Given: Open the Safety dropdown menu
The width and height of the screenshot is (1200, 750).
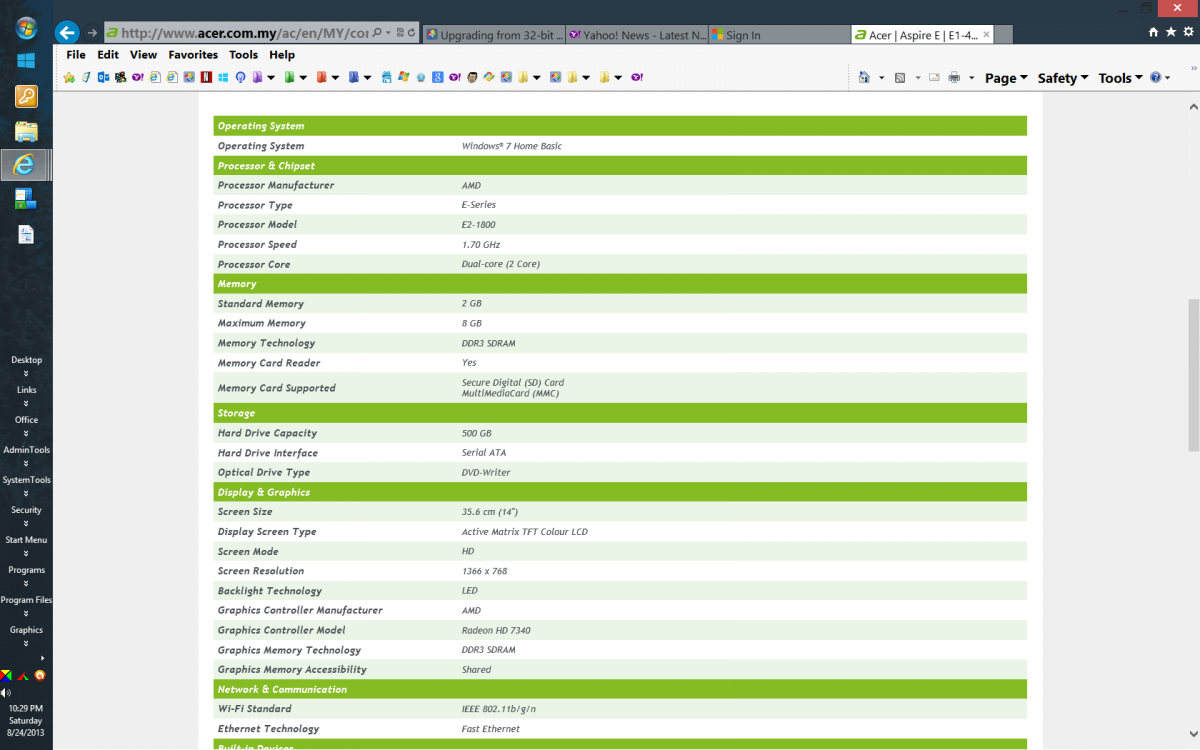Looking at the screenshot, I should point(1063,78).
